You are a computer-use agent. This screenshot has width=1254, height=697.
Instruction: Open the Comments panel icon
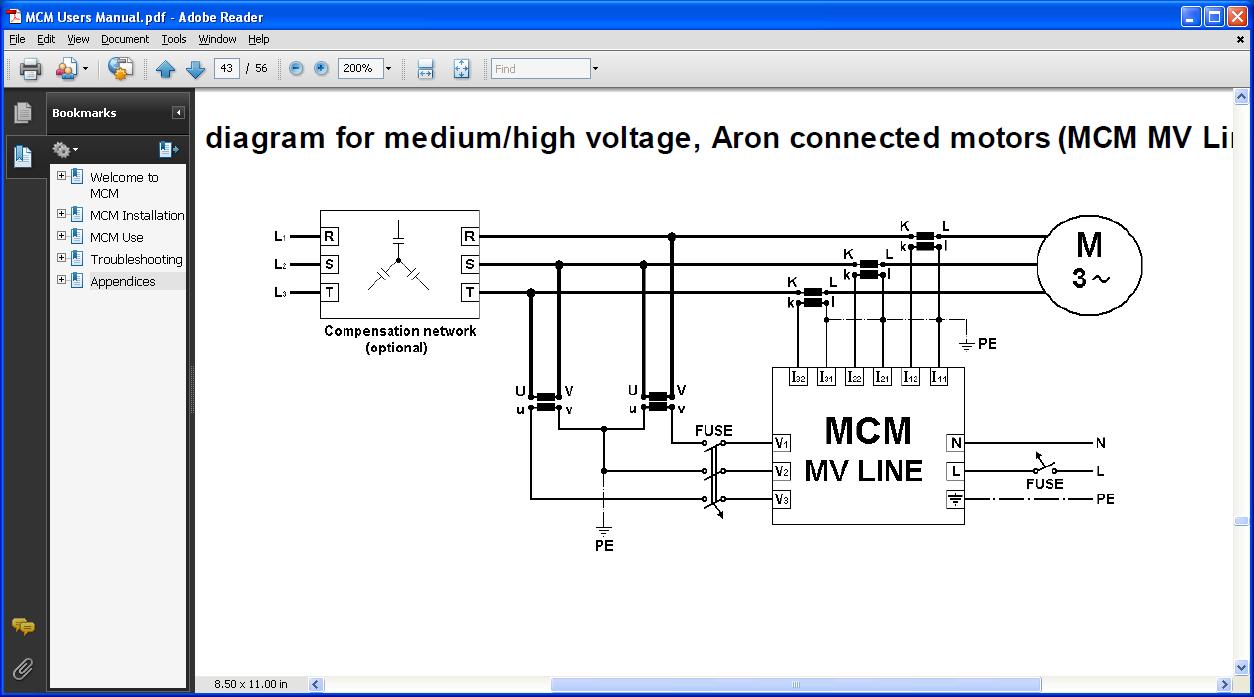point(22,627)
